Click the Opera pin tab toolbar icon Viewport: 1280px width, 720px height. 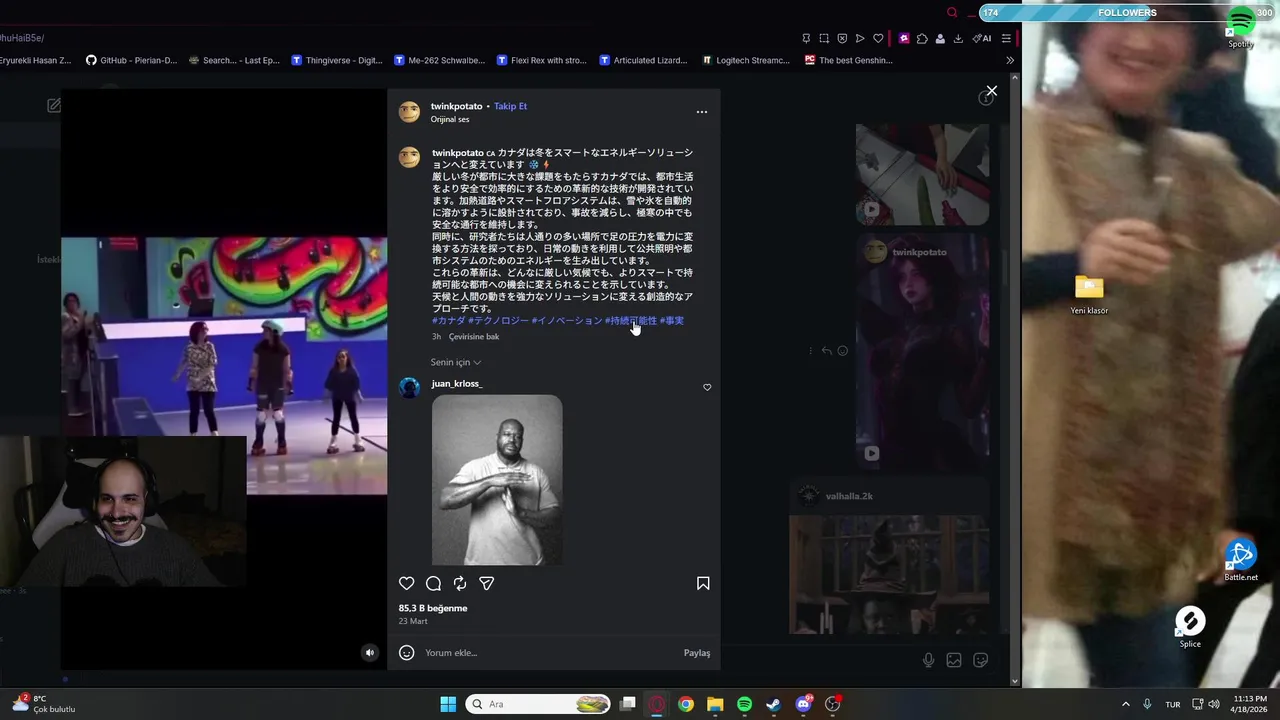806,38
